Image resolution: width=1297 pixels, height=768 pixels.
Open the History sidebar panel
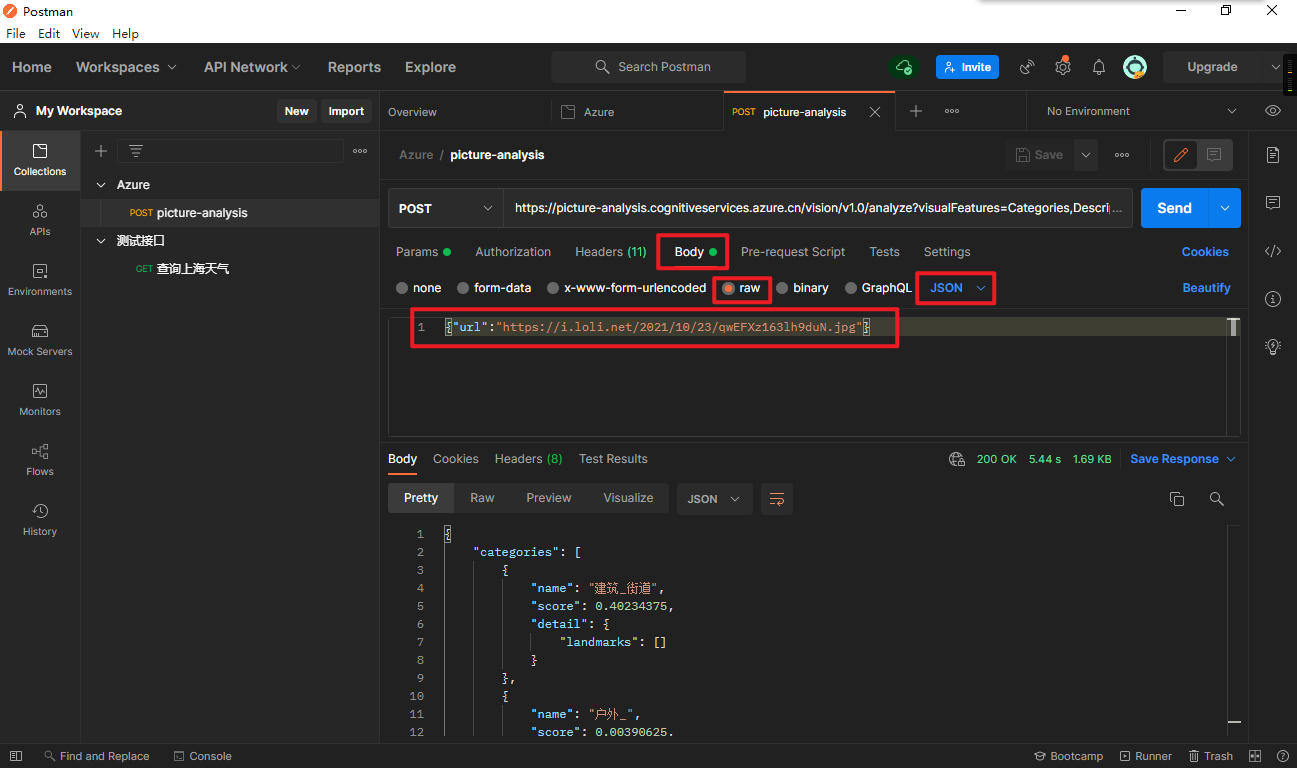click(40, 520)
